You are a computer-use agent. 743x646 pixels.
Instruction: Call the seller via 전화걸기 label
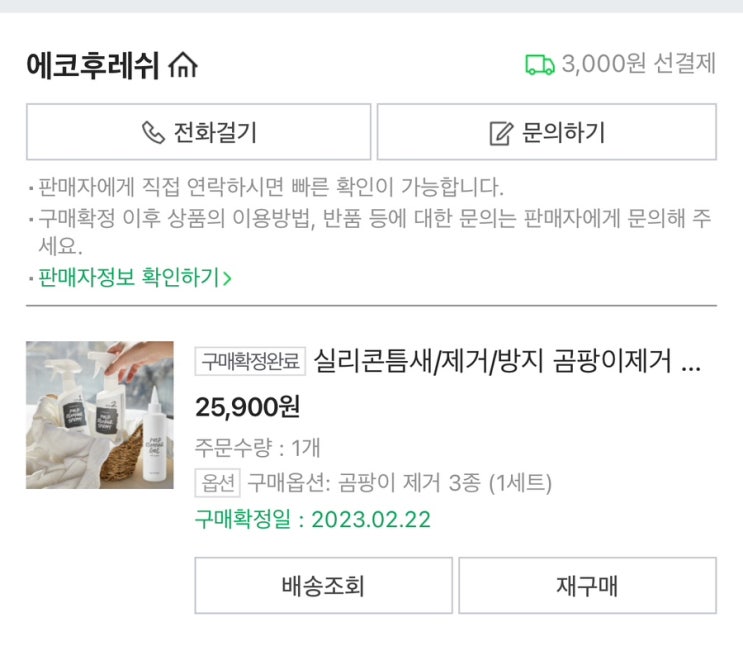(214, 132)
